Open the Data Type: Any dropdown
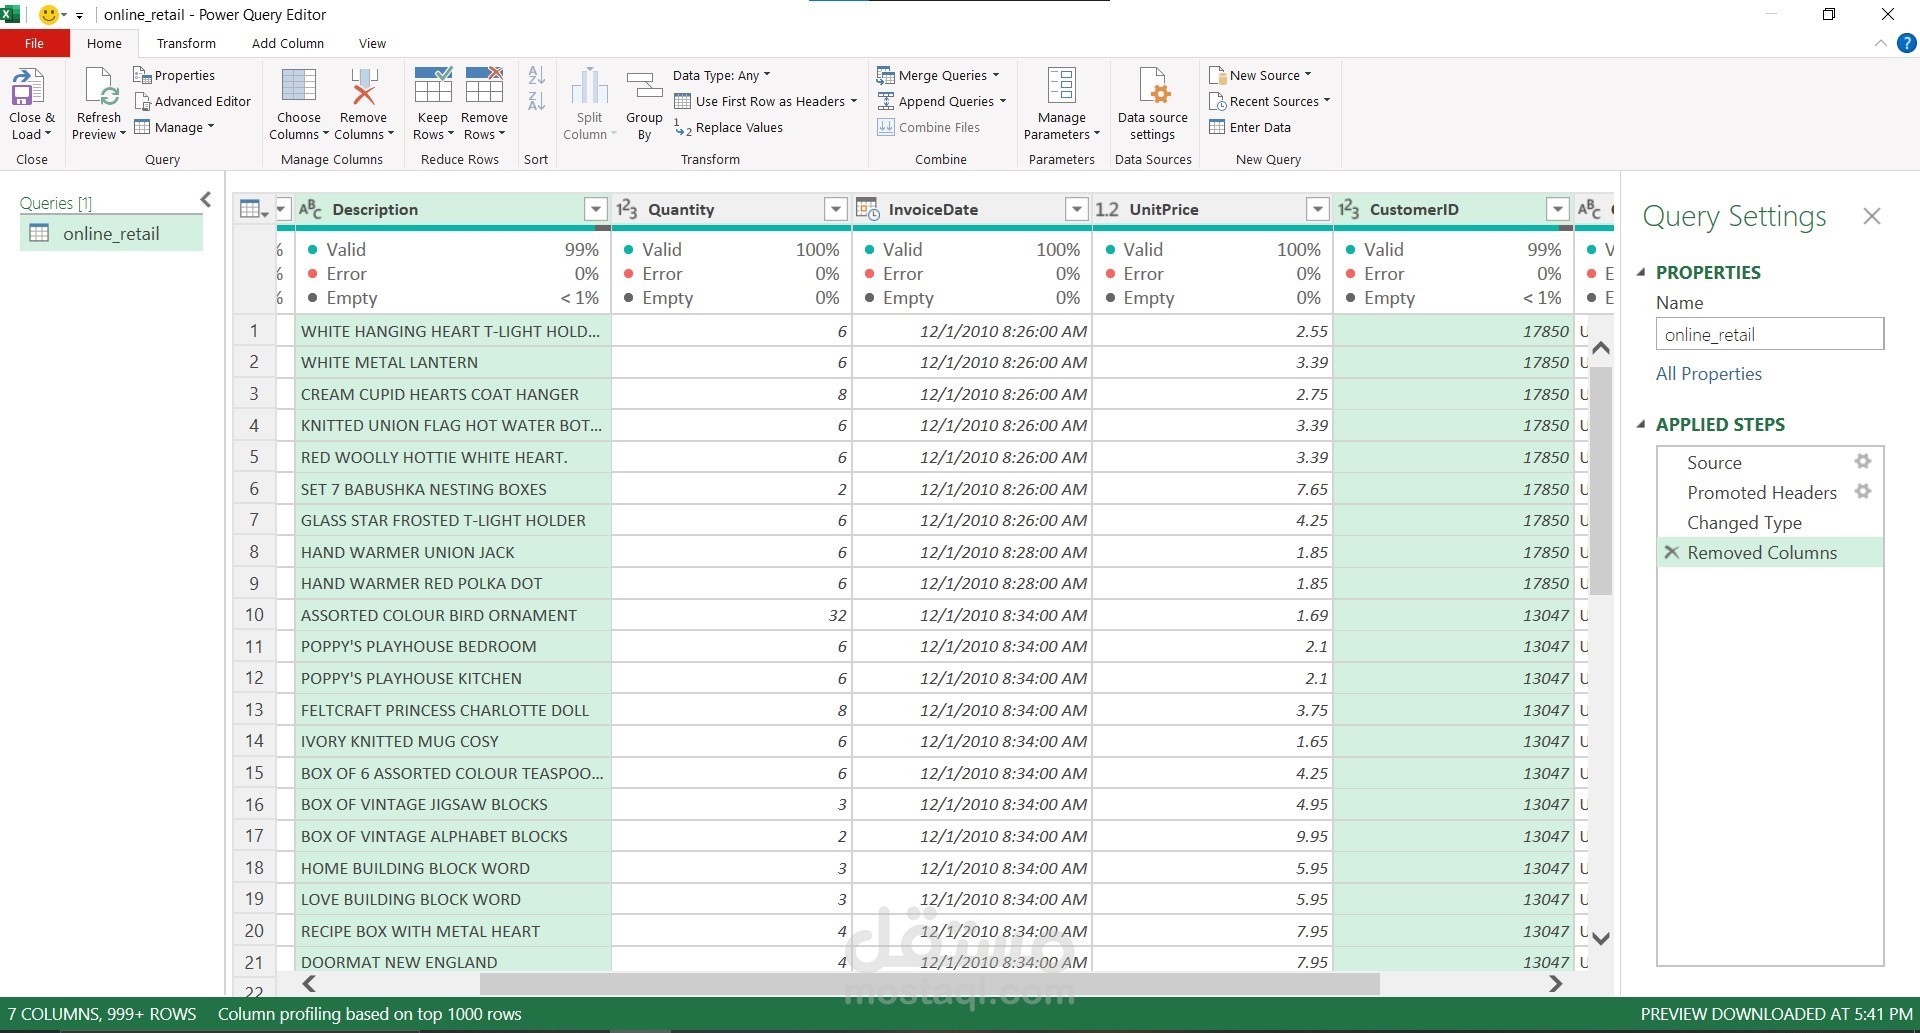The image size is (1920, 1033). (x=721, y=75)
